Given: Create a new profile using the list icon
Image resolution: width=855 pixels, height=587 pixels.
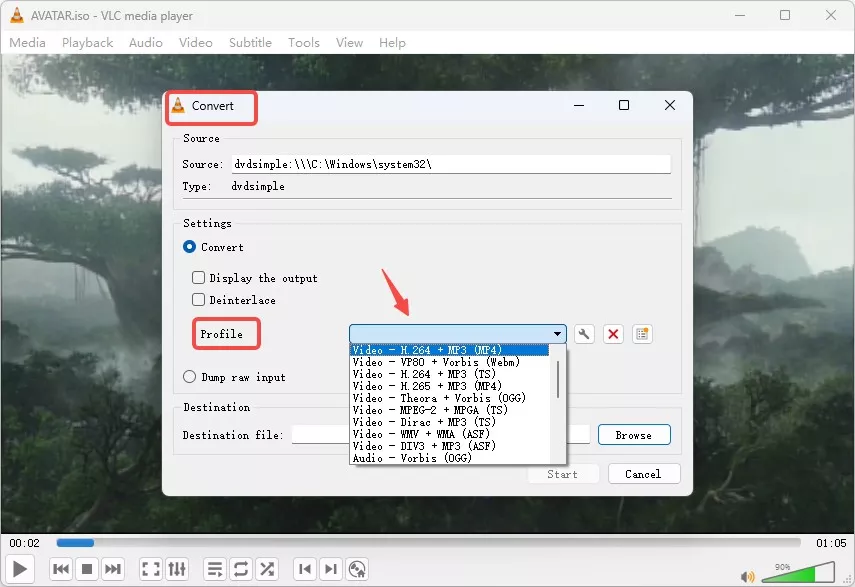Looking at the screenshot, I should pos(641,333).
